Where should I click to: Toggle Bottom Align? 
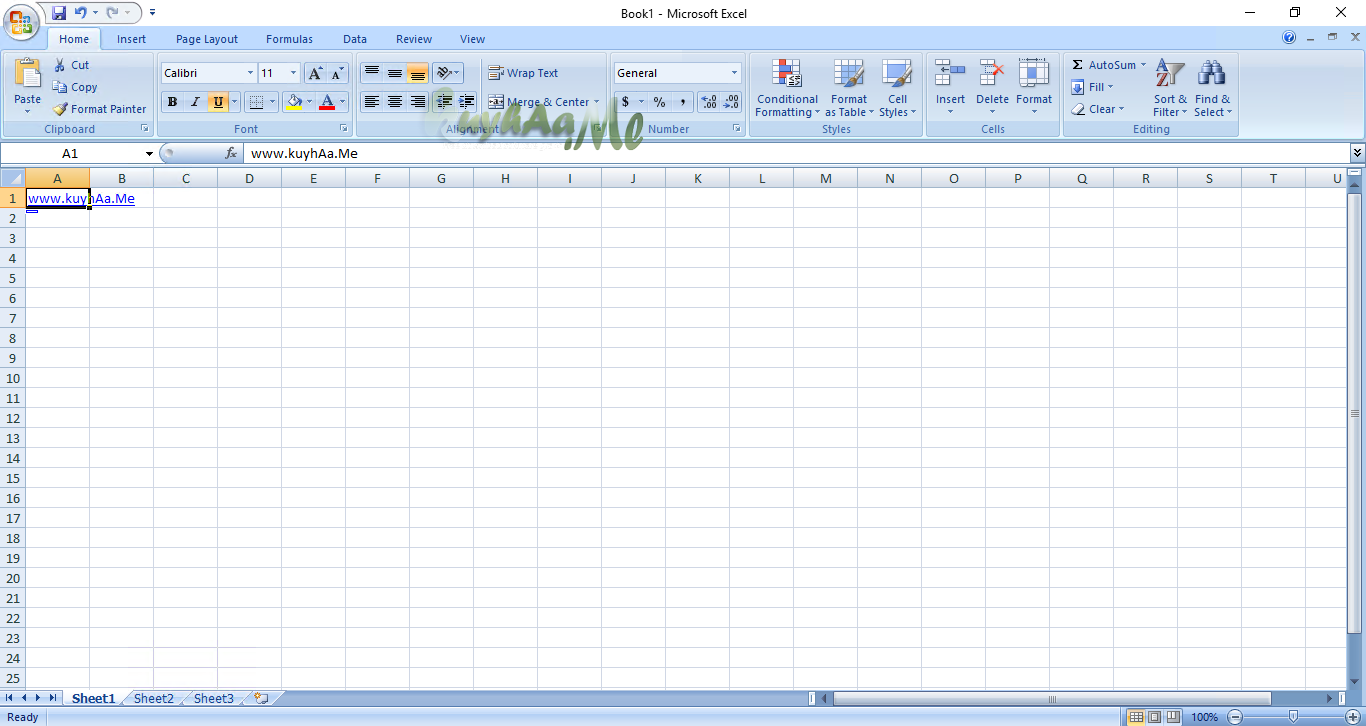[418, 73]
